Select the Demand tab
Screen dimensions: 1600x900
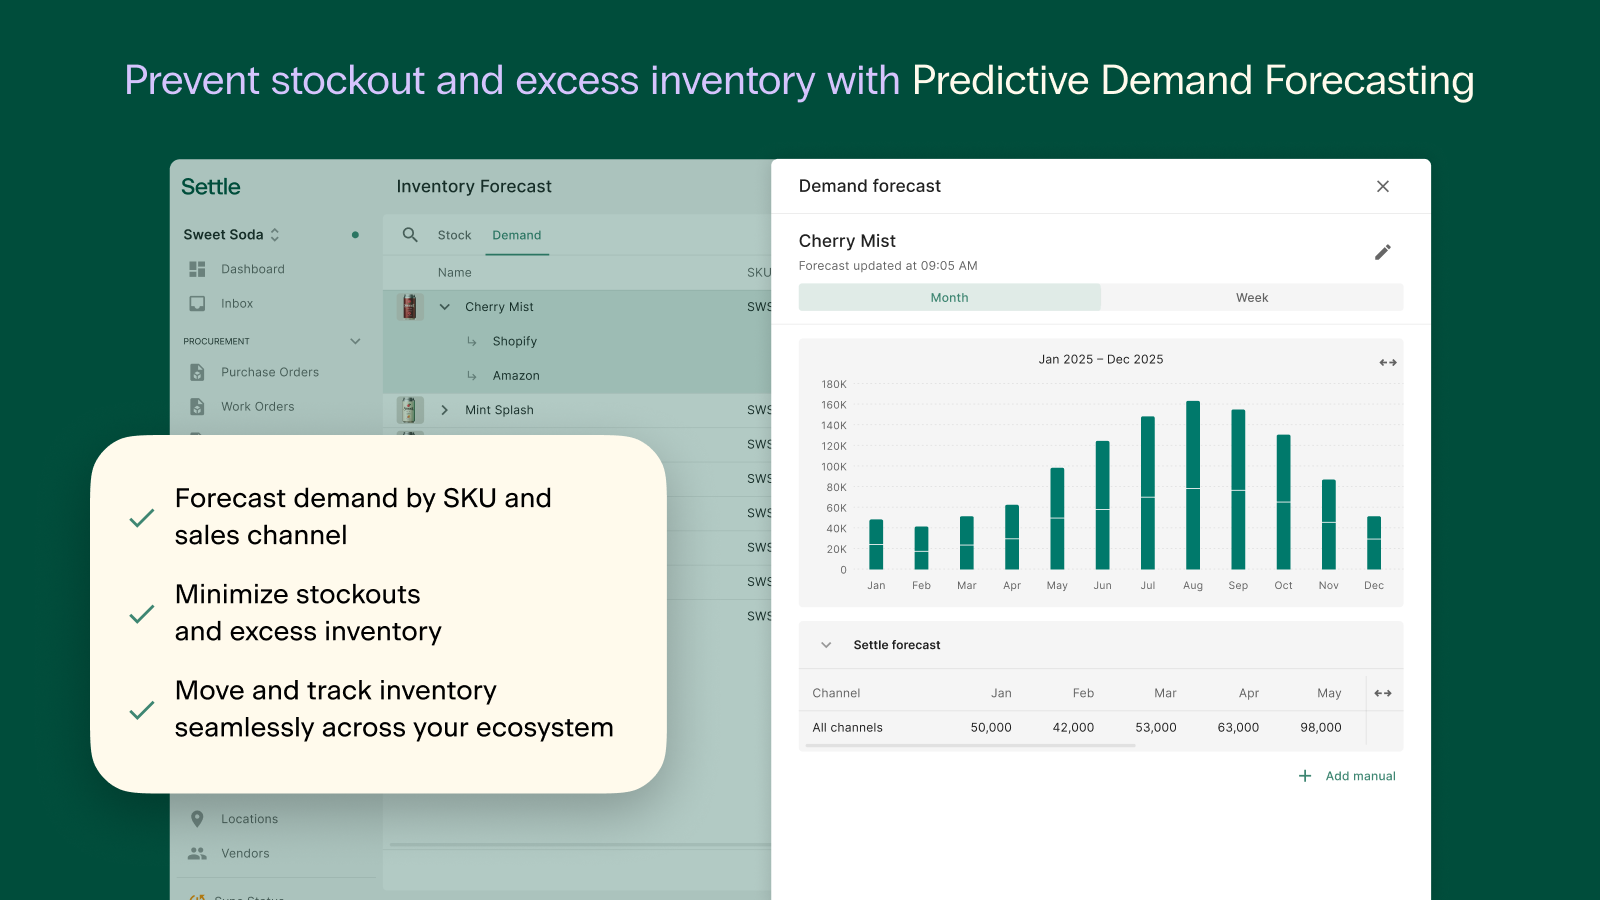517,235
